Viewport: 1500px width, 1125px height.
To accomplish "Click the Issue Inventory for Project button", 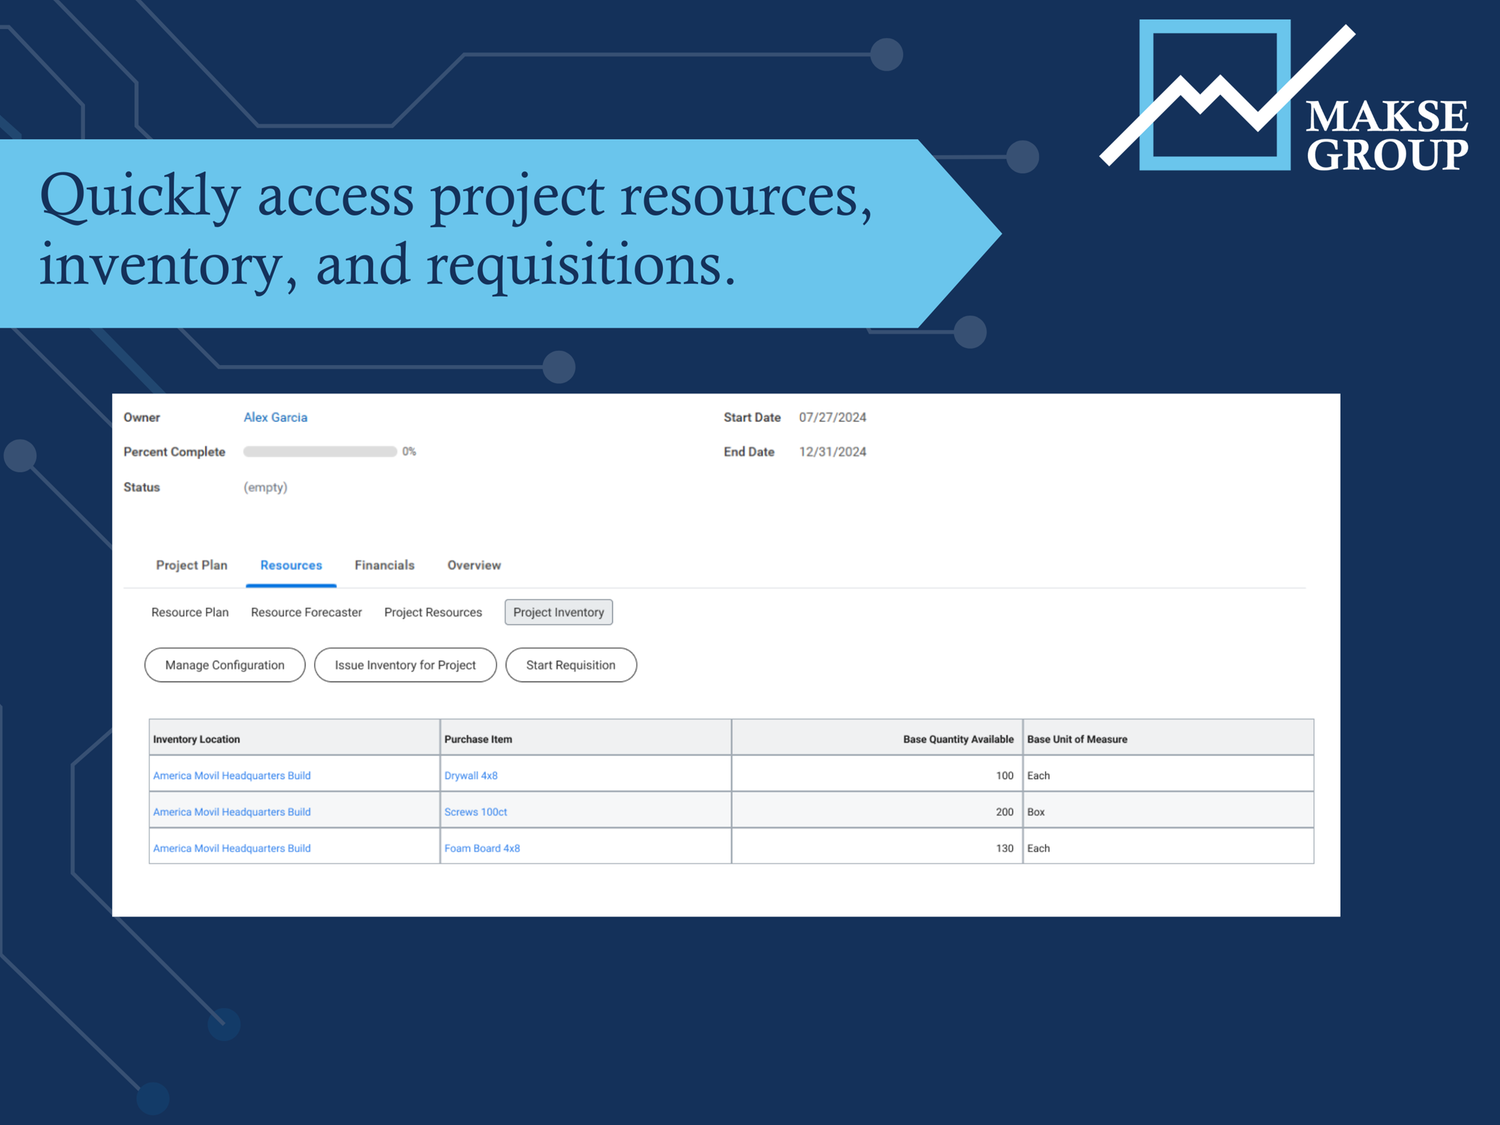I will (x=405, y=665).
